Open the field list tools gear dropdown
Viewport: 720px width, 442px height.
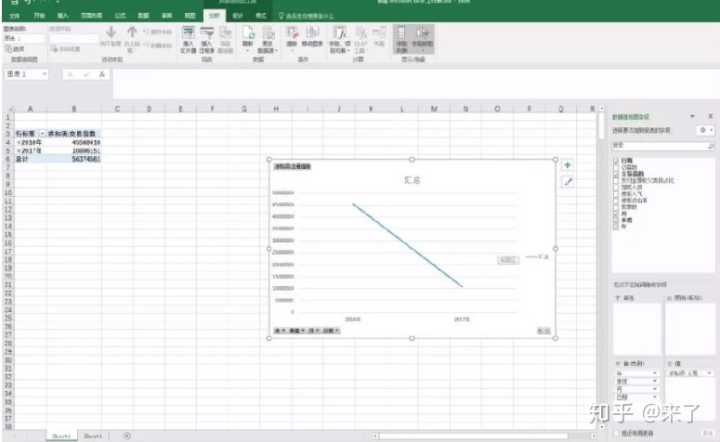(708, 130)
